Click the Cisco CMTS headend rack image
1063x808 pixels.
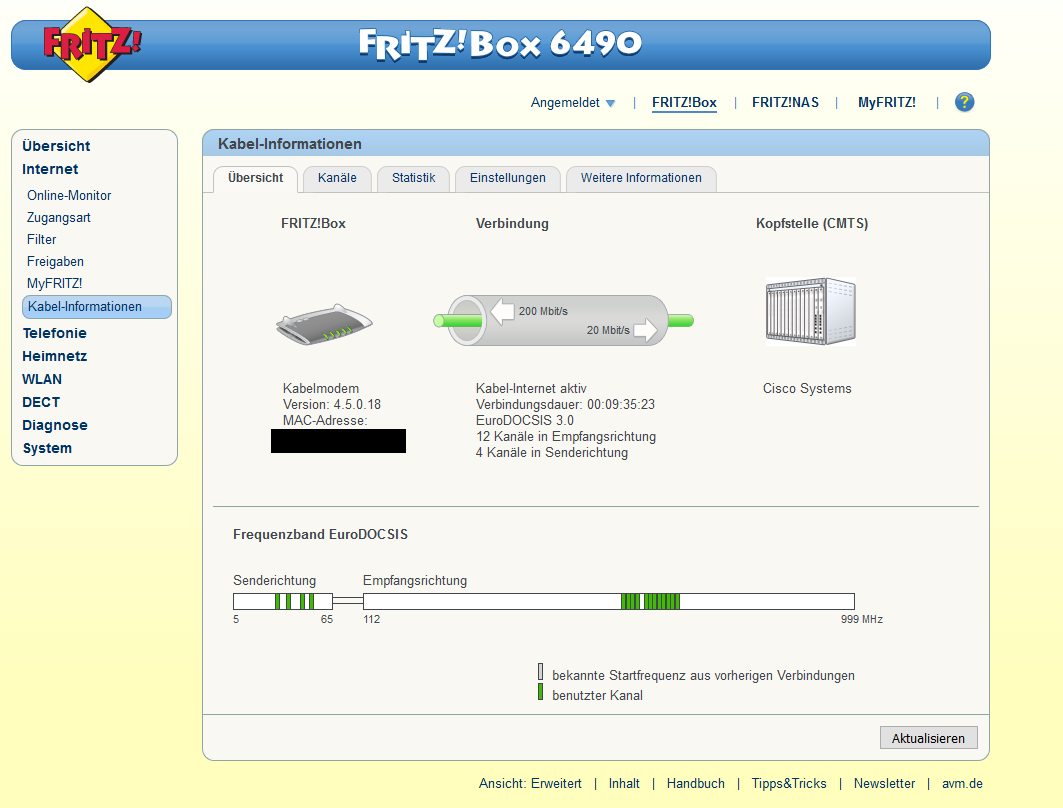(810, 312)
